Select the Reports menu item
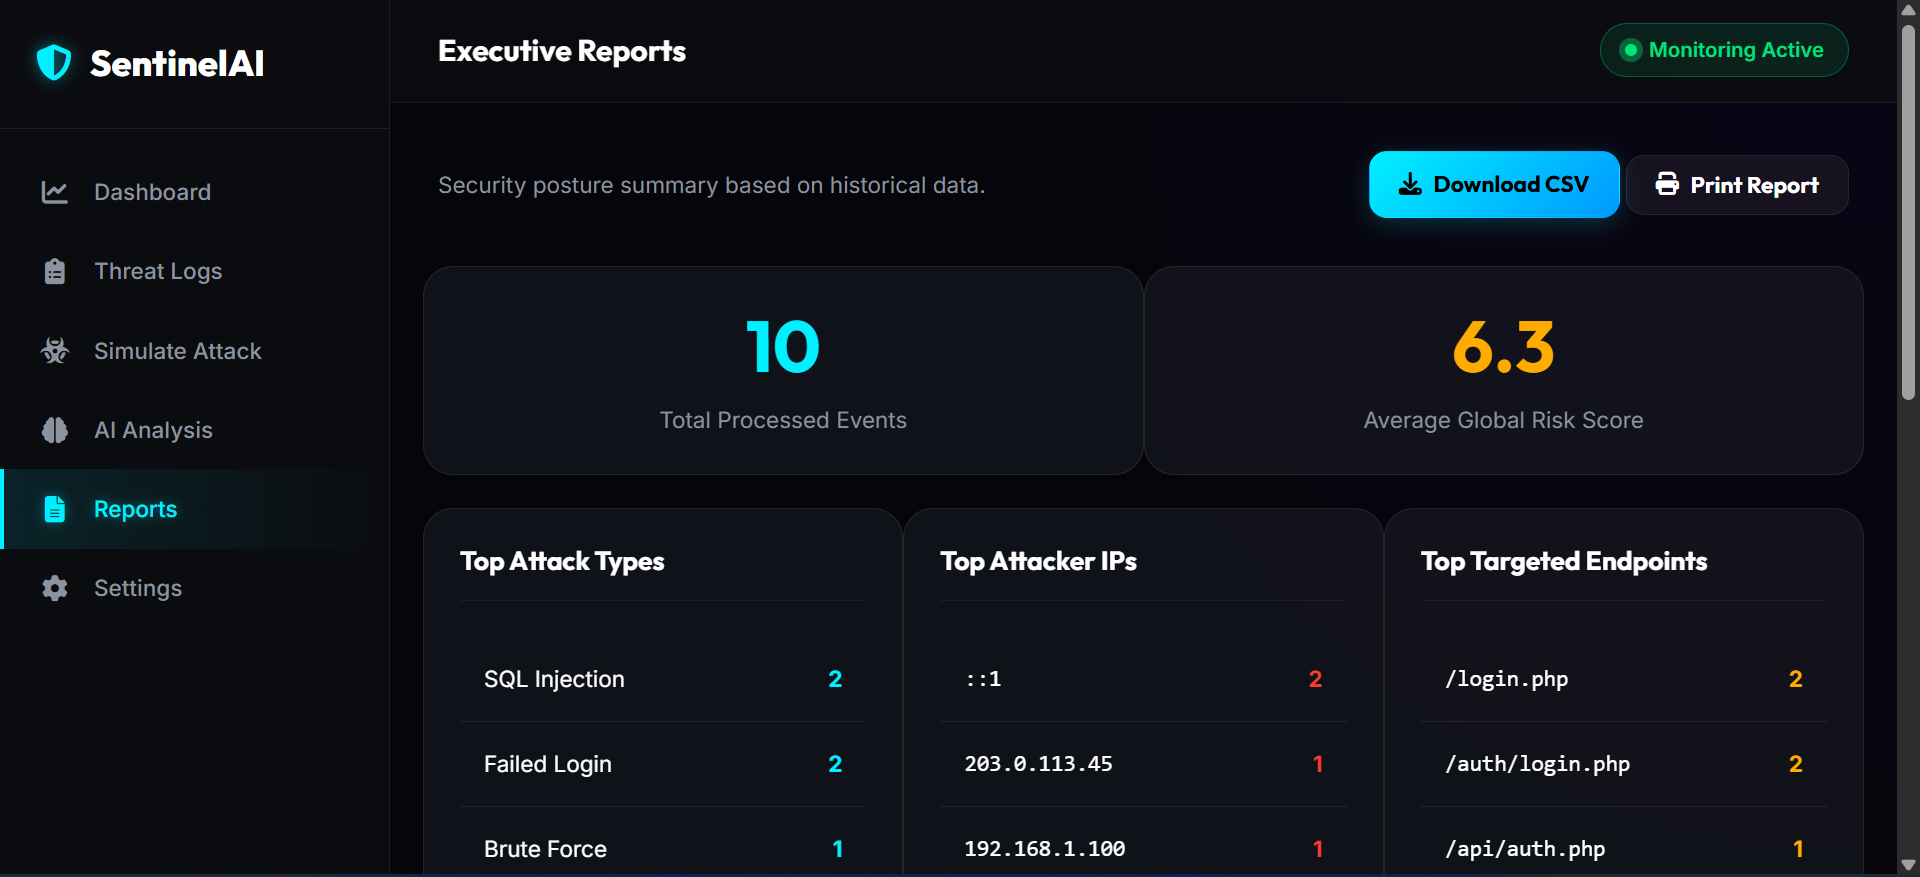 pos(195,509)
